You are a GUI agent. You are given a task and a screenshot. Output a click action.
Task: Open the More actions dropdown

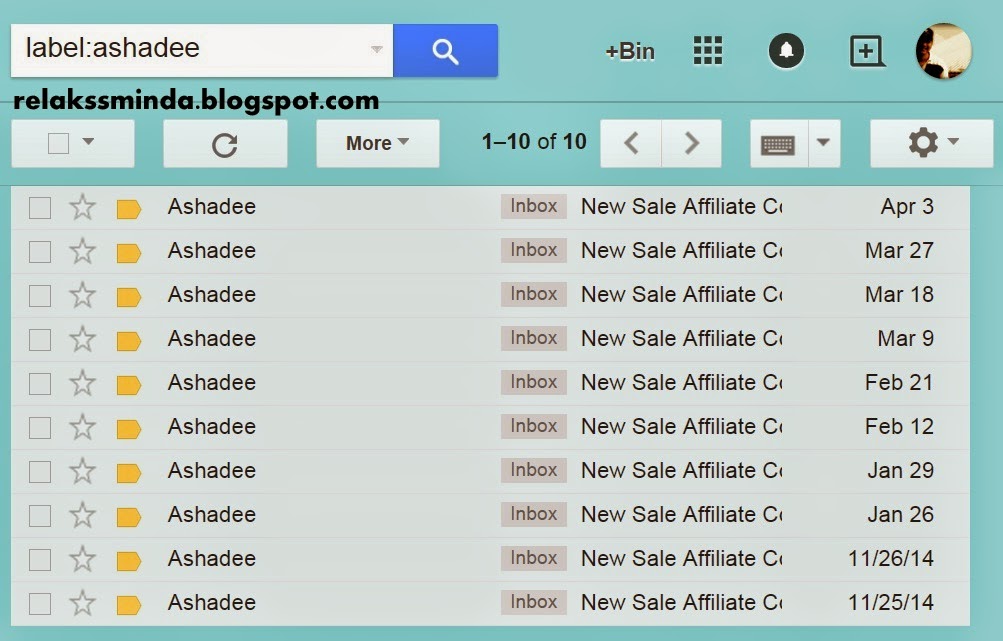pos(377,143)
